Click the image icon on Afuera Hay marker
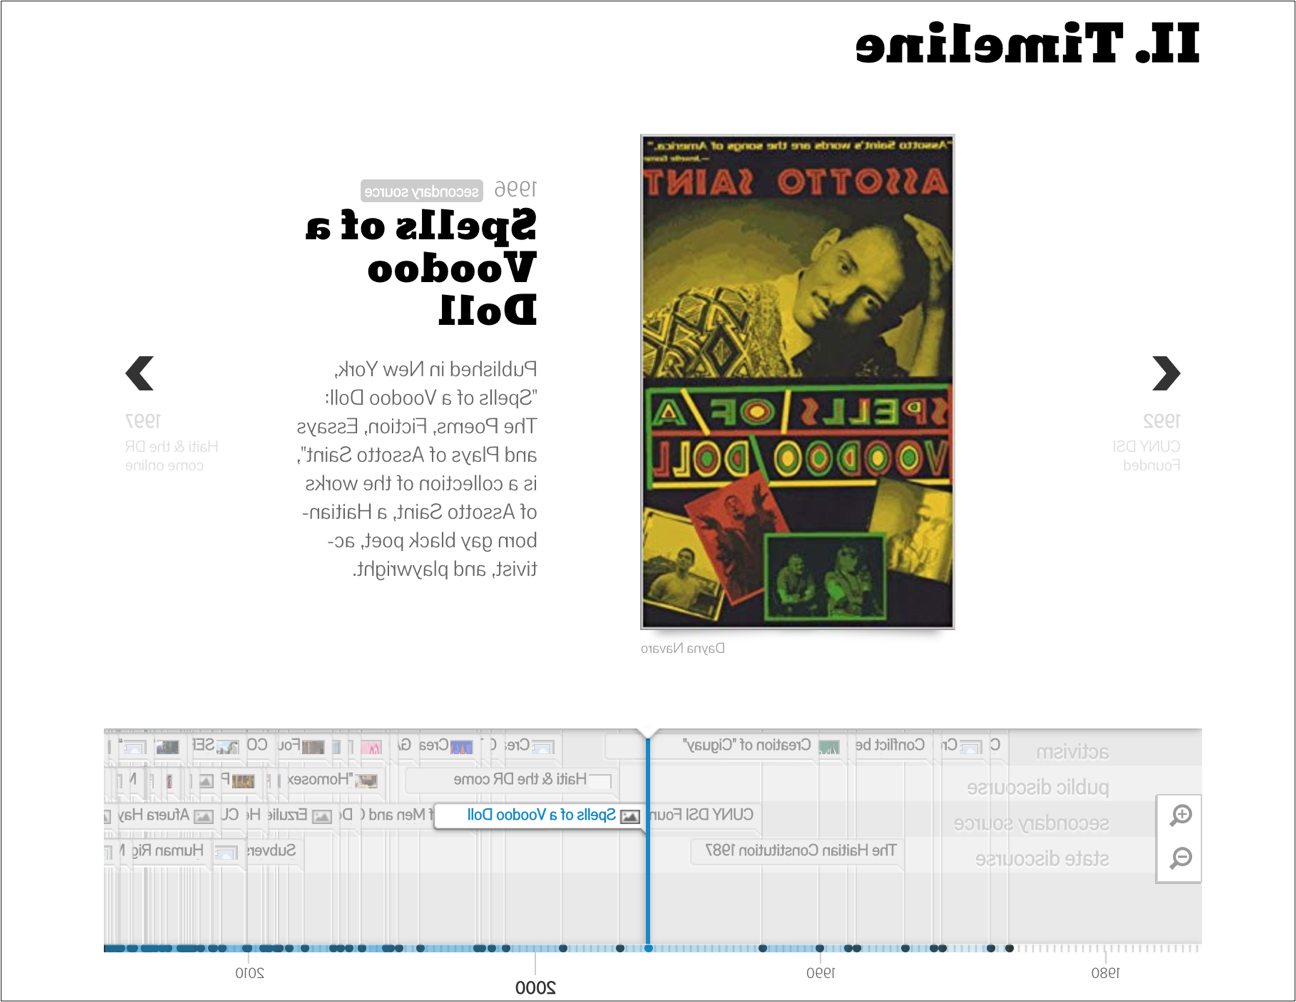 tap(203, 816)
